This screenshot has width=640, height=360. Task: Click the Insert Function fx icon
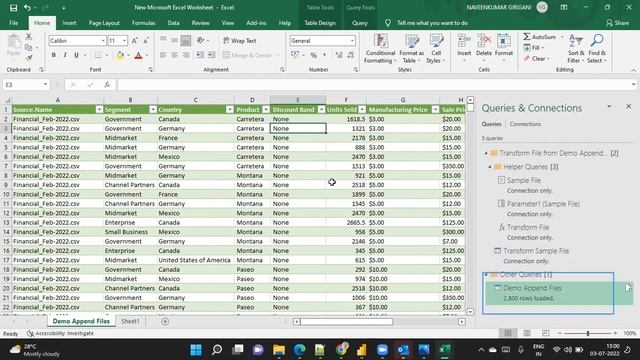107,84
